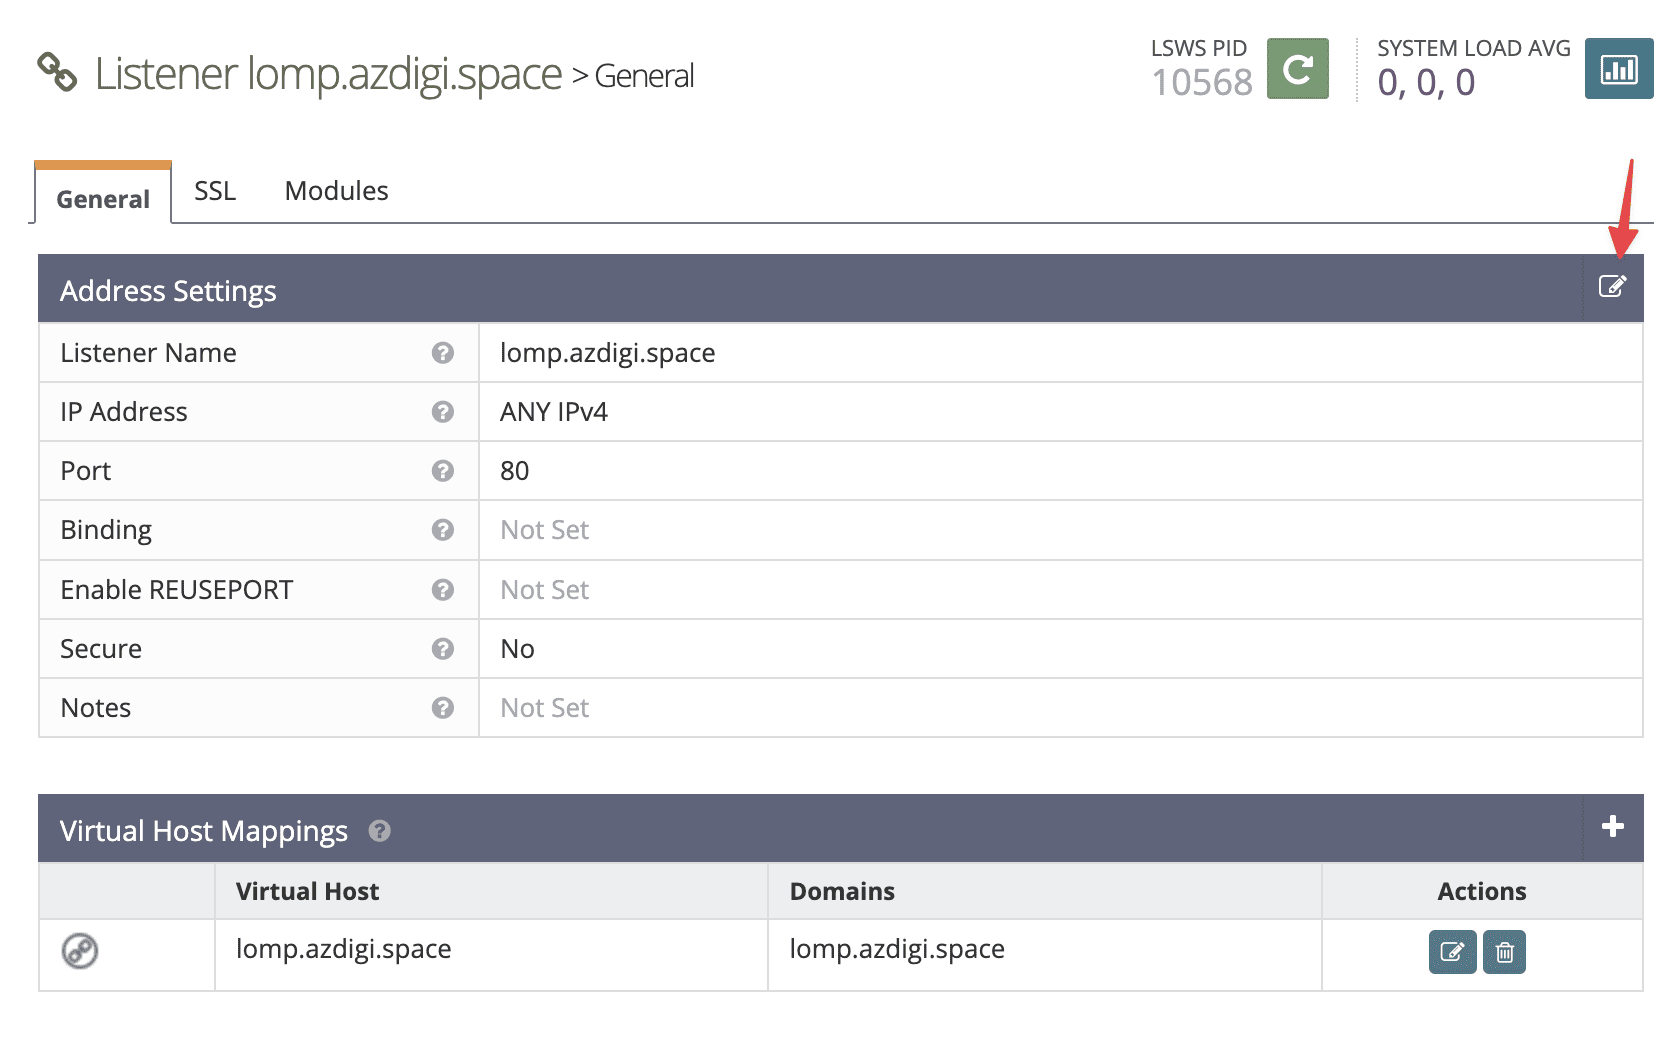Open Virtual Host Mappings help tooltip

pyautogui.click(x=379, y=831)
